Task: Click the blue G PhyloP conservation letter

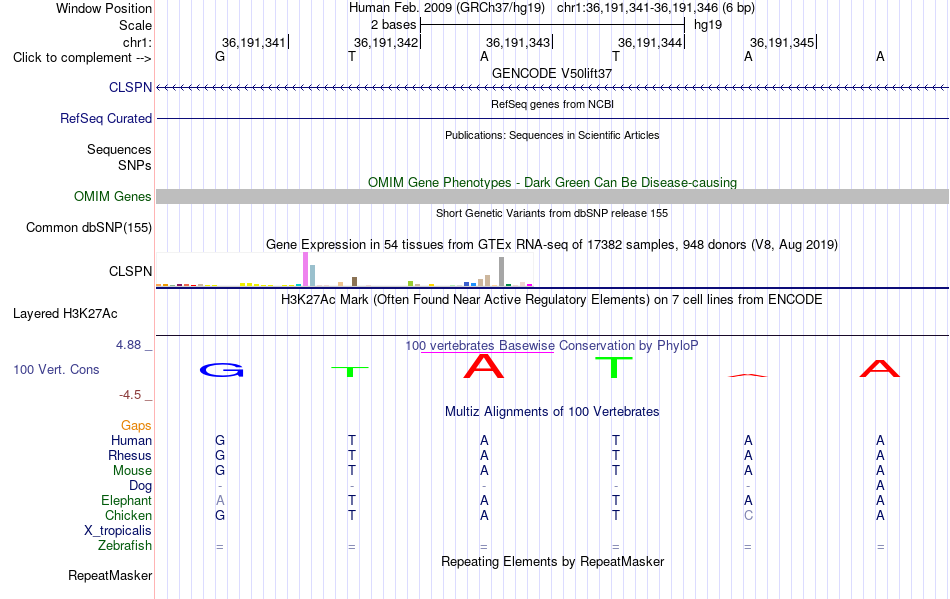Action: coord(222,370)
